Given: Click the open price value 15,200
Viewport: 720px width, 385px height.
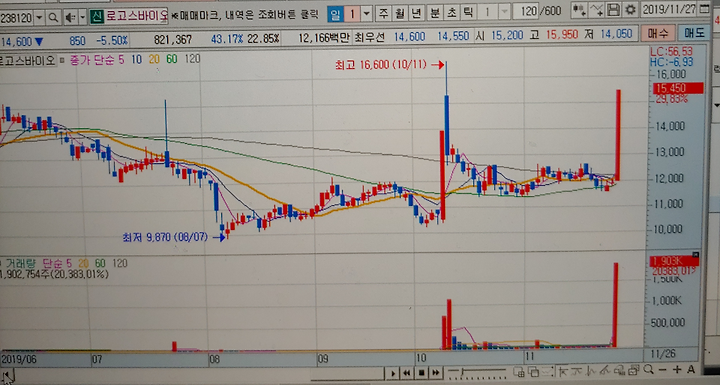Looking at the screenshot, I should [507, 35].
